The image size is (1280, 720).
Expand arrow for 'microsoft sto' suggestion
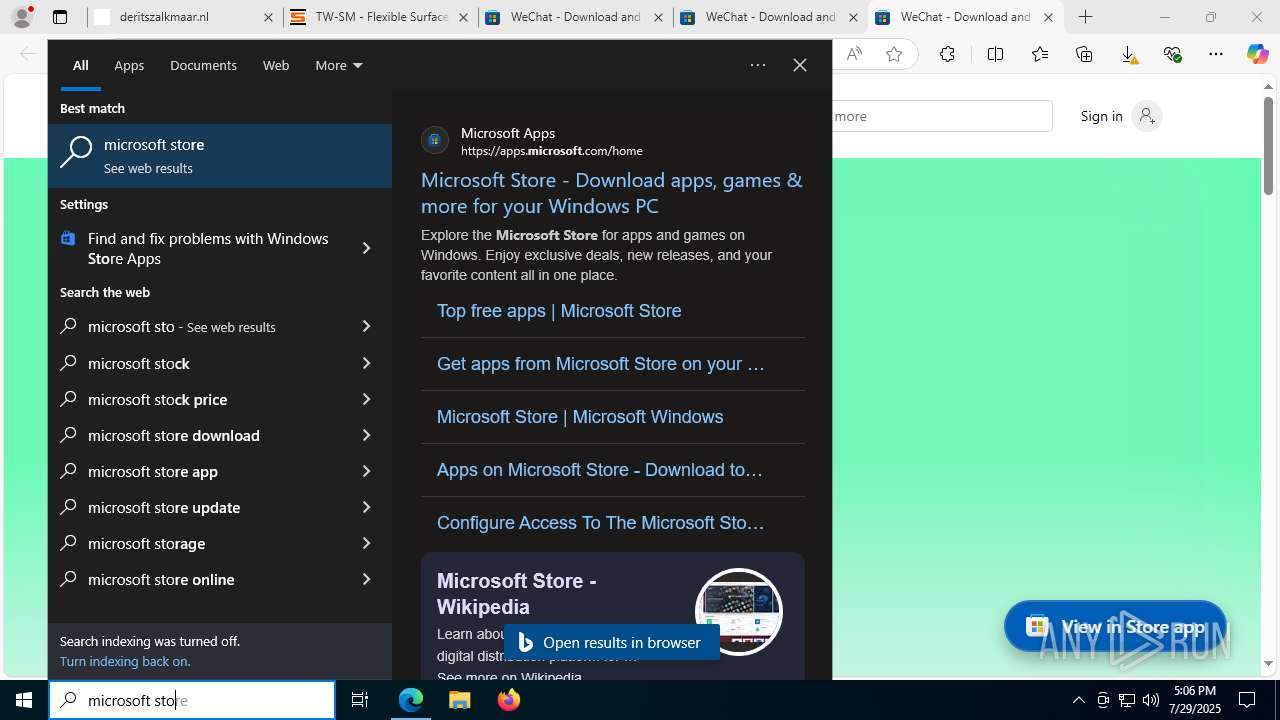tap(366, 326)
